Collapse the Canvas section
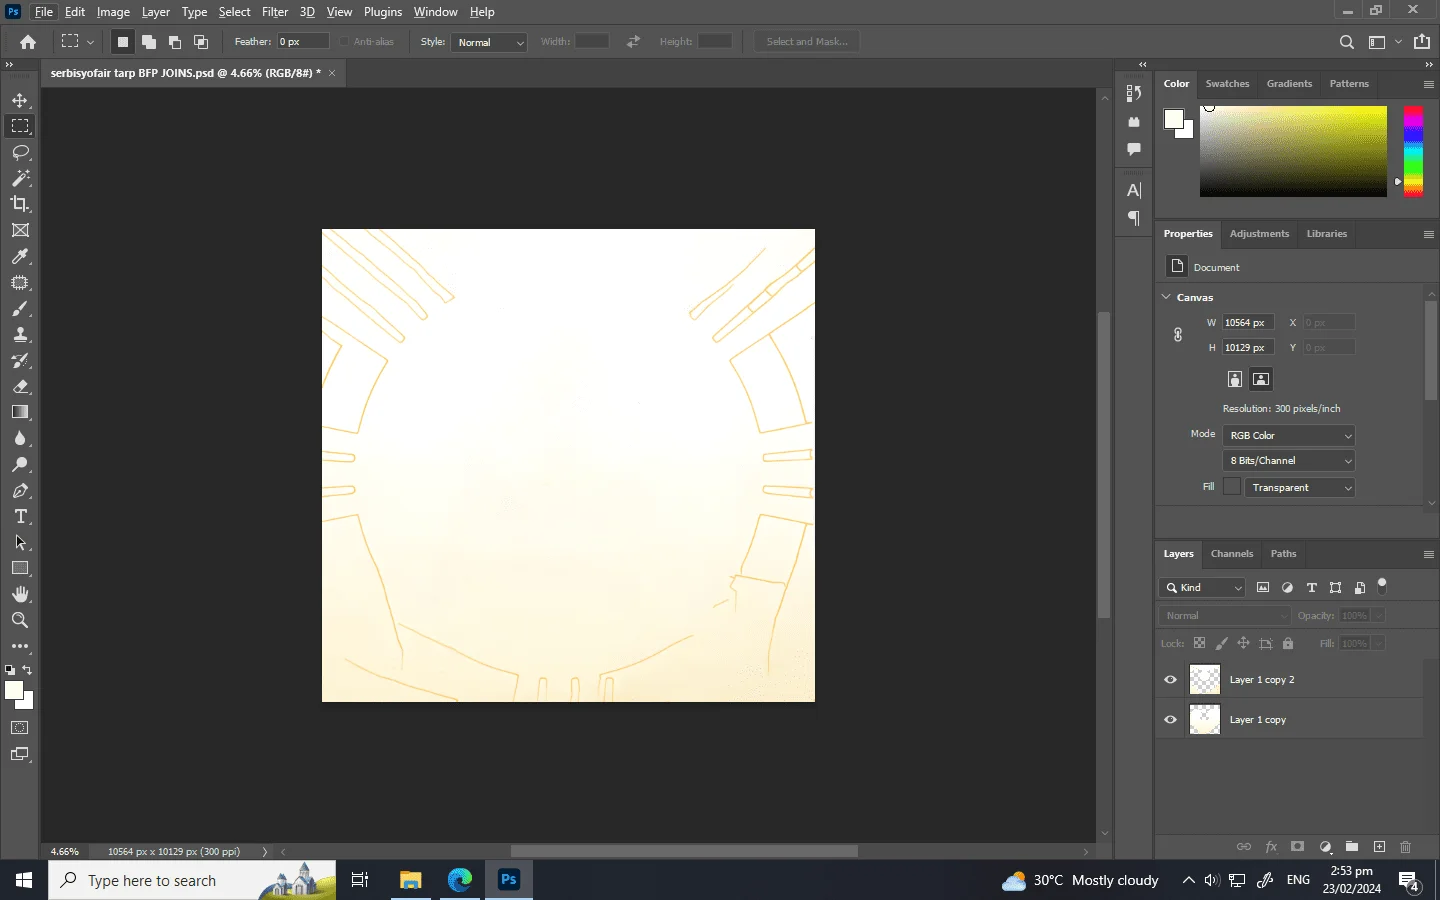Image resolution: width=1440 pixels, height=900 pixels. pyautogui.click(x=1166, y=297)
